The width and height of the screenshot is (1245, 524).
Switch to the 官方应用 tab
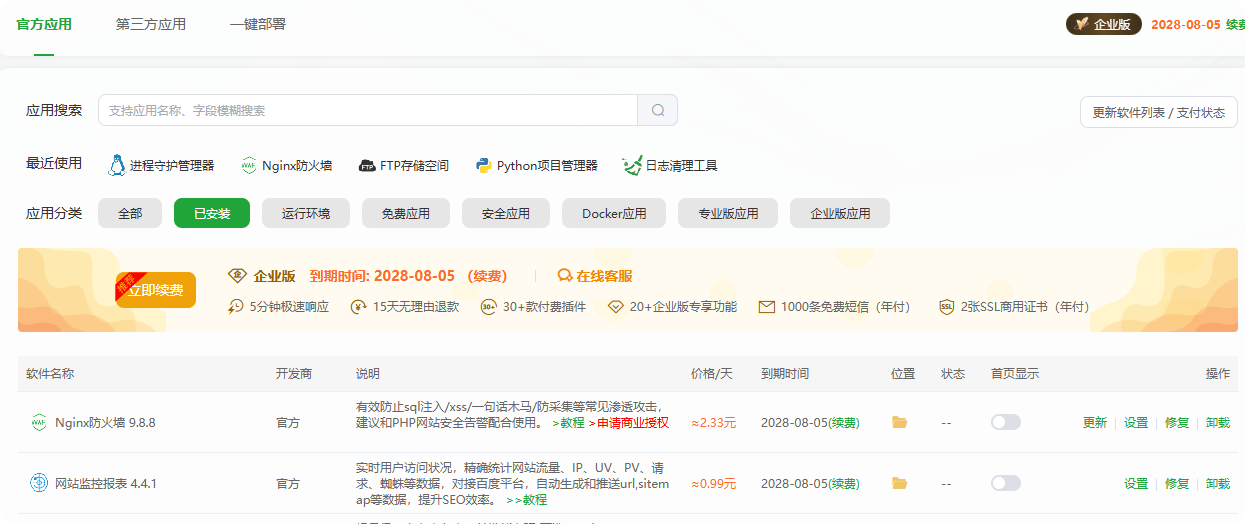tap(44, 24)
